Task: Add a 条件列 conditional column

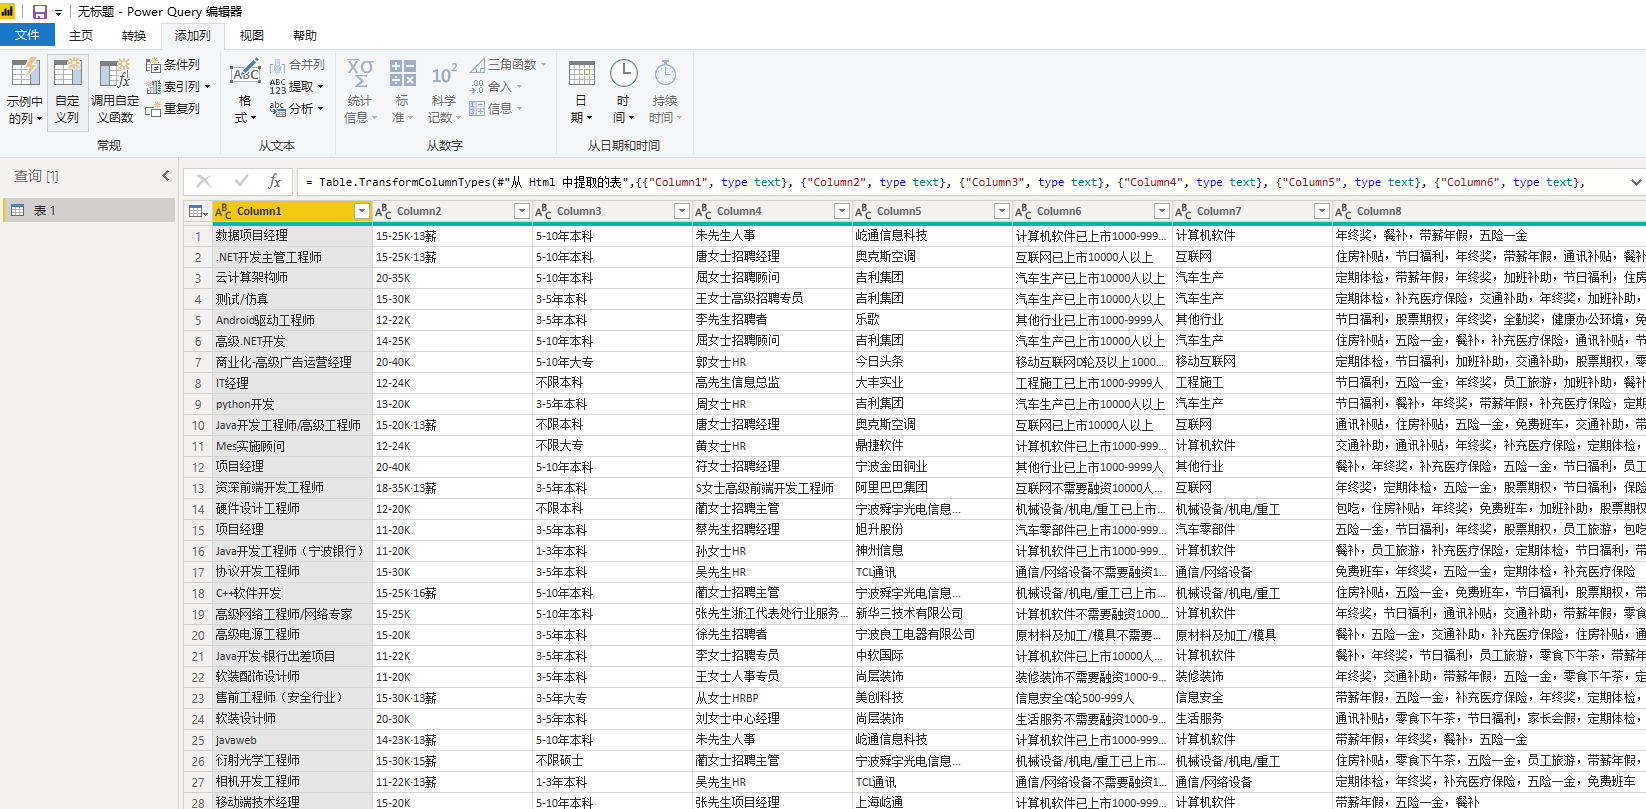Action: coord(173,65)
